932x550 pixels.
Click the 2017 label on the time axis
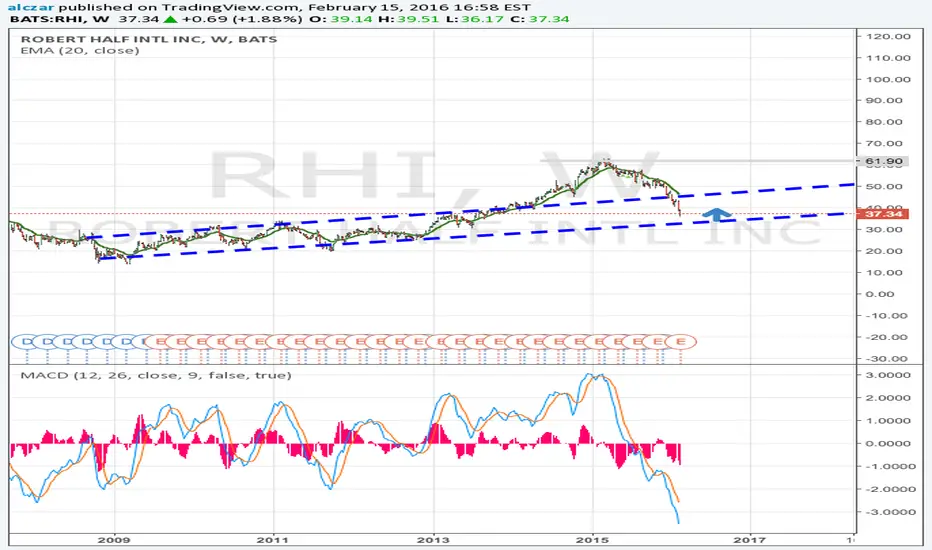coord(750,540)
